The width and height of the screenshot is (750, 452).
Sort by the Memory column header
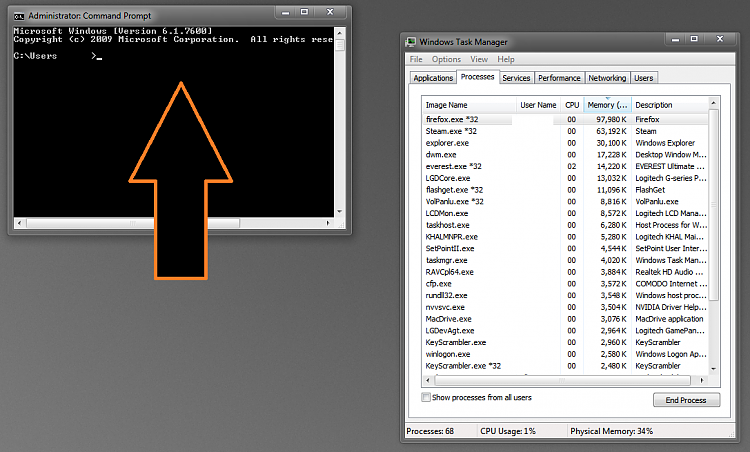pos(607,105)
